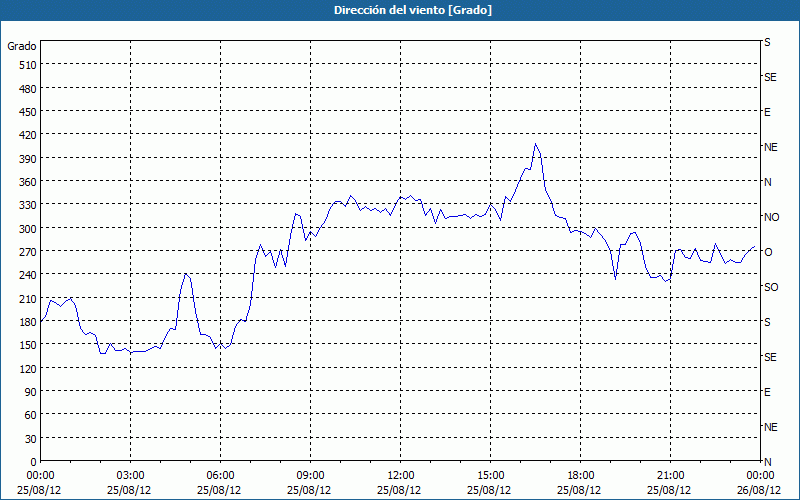
Task: Select the 'N' compass label level with 0
Action: click(767, 462)
